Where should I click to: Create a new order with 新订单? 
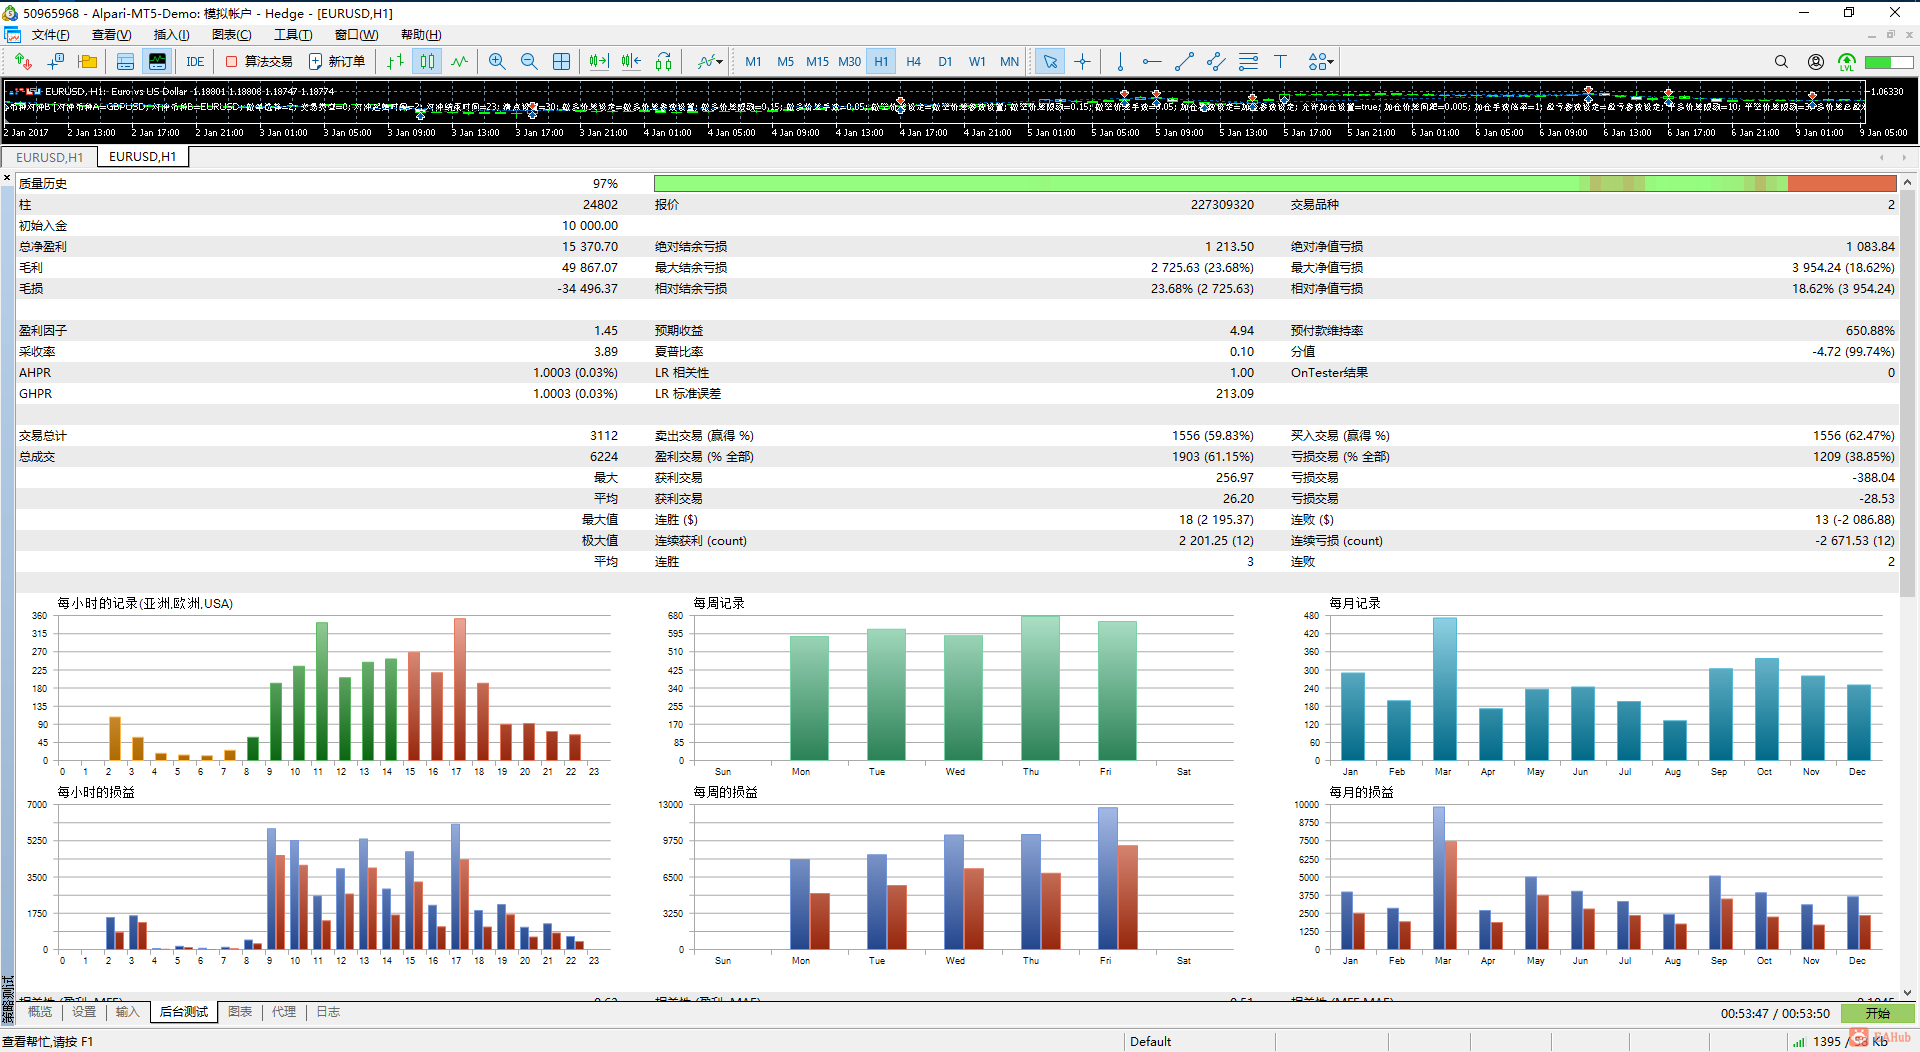337,62
